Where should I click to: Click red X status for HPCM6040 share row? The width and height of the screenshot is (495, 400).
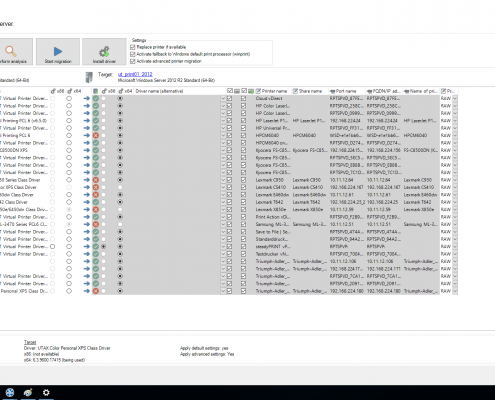[x=96, y=135]
